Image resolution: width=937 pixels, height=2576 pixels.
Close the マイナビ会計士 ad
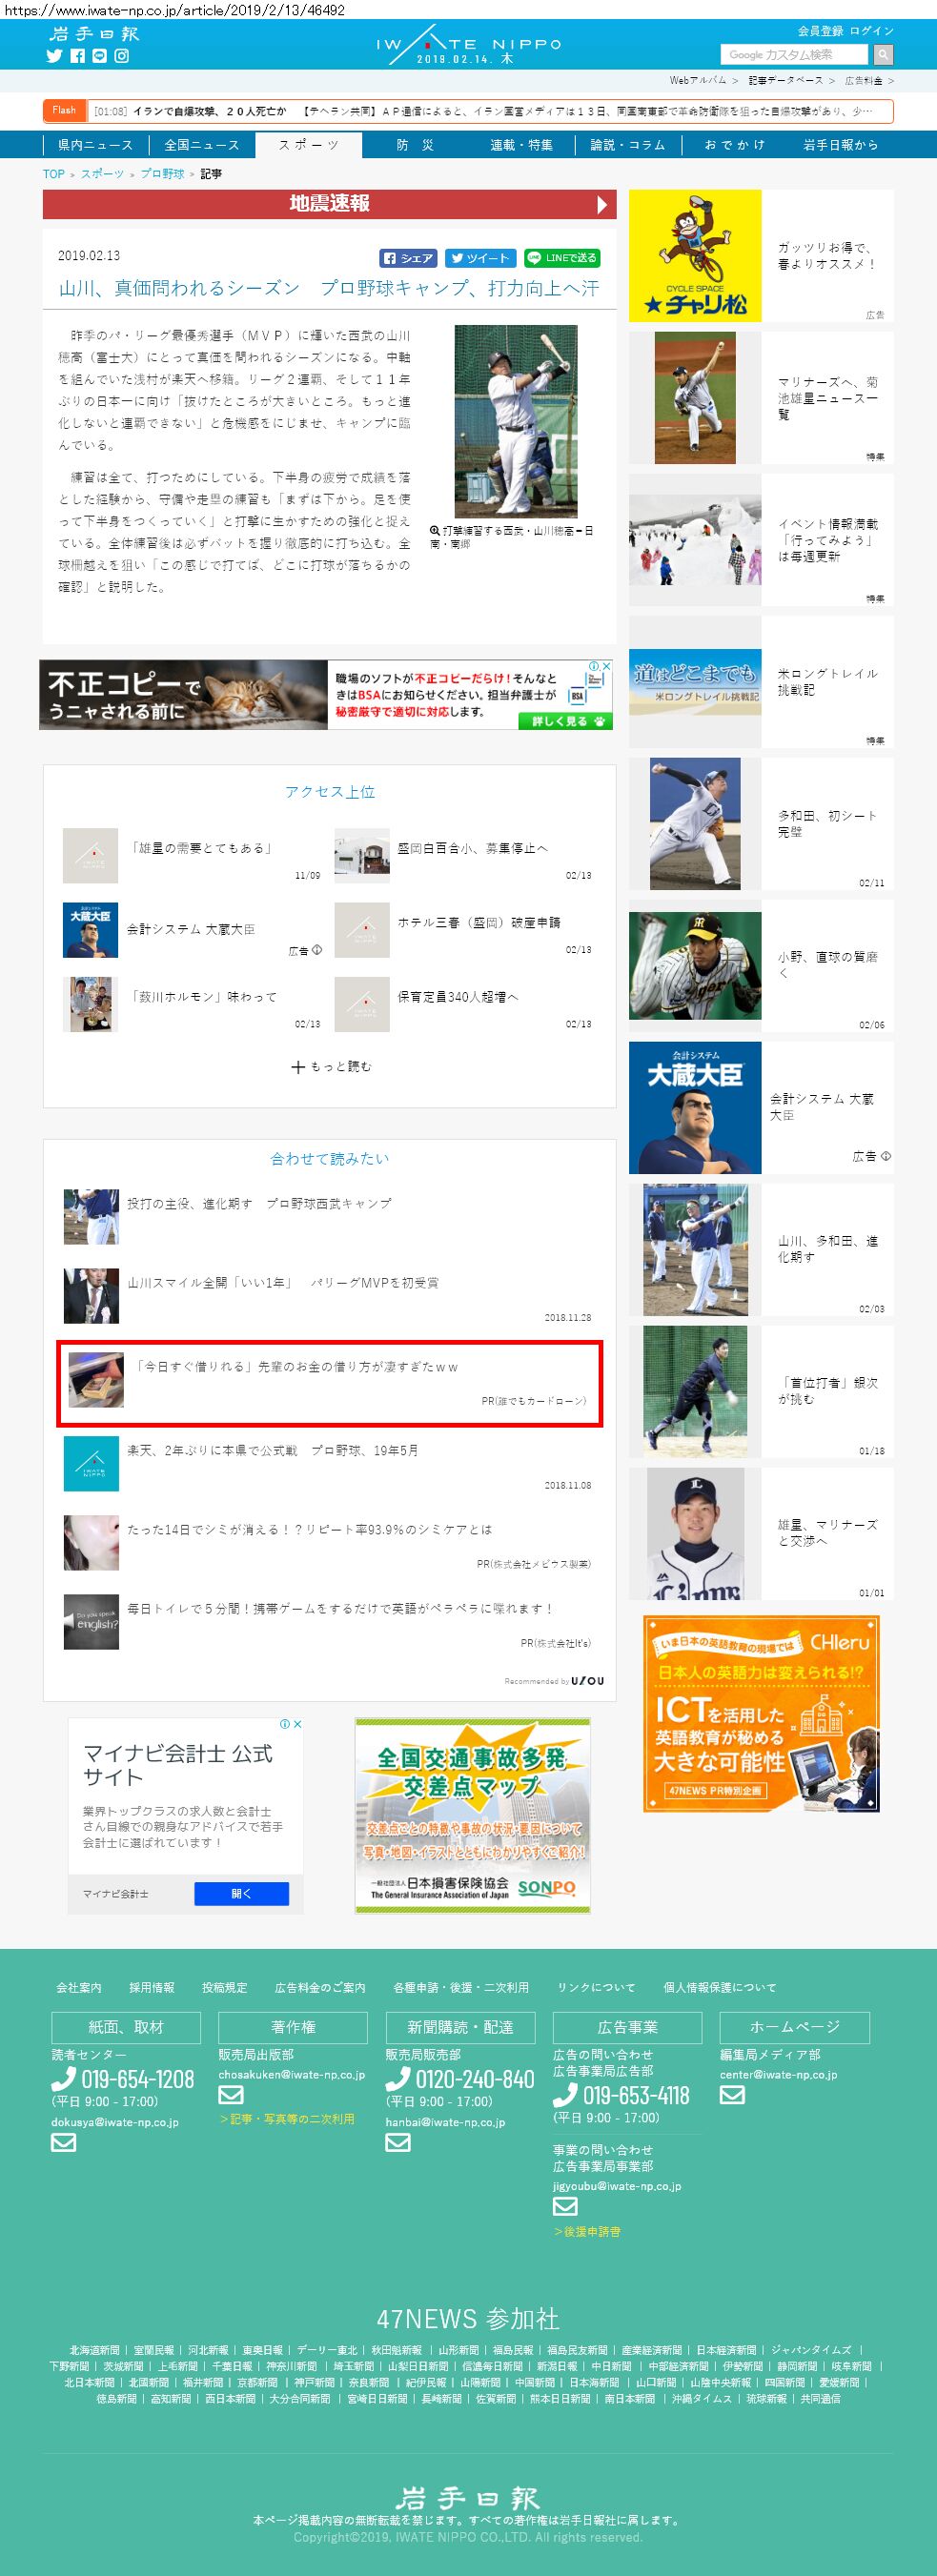click(x=297, y=1724)
